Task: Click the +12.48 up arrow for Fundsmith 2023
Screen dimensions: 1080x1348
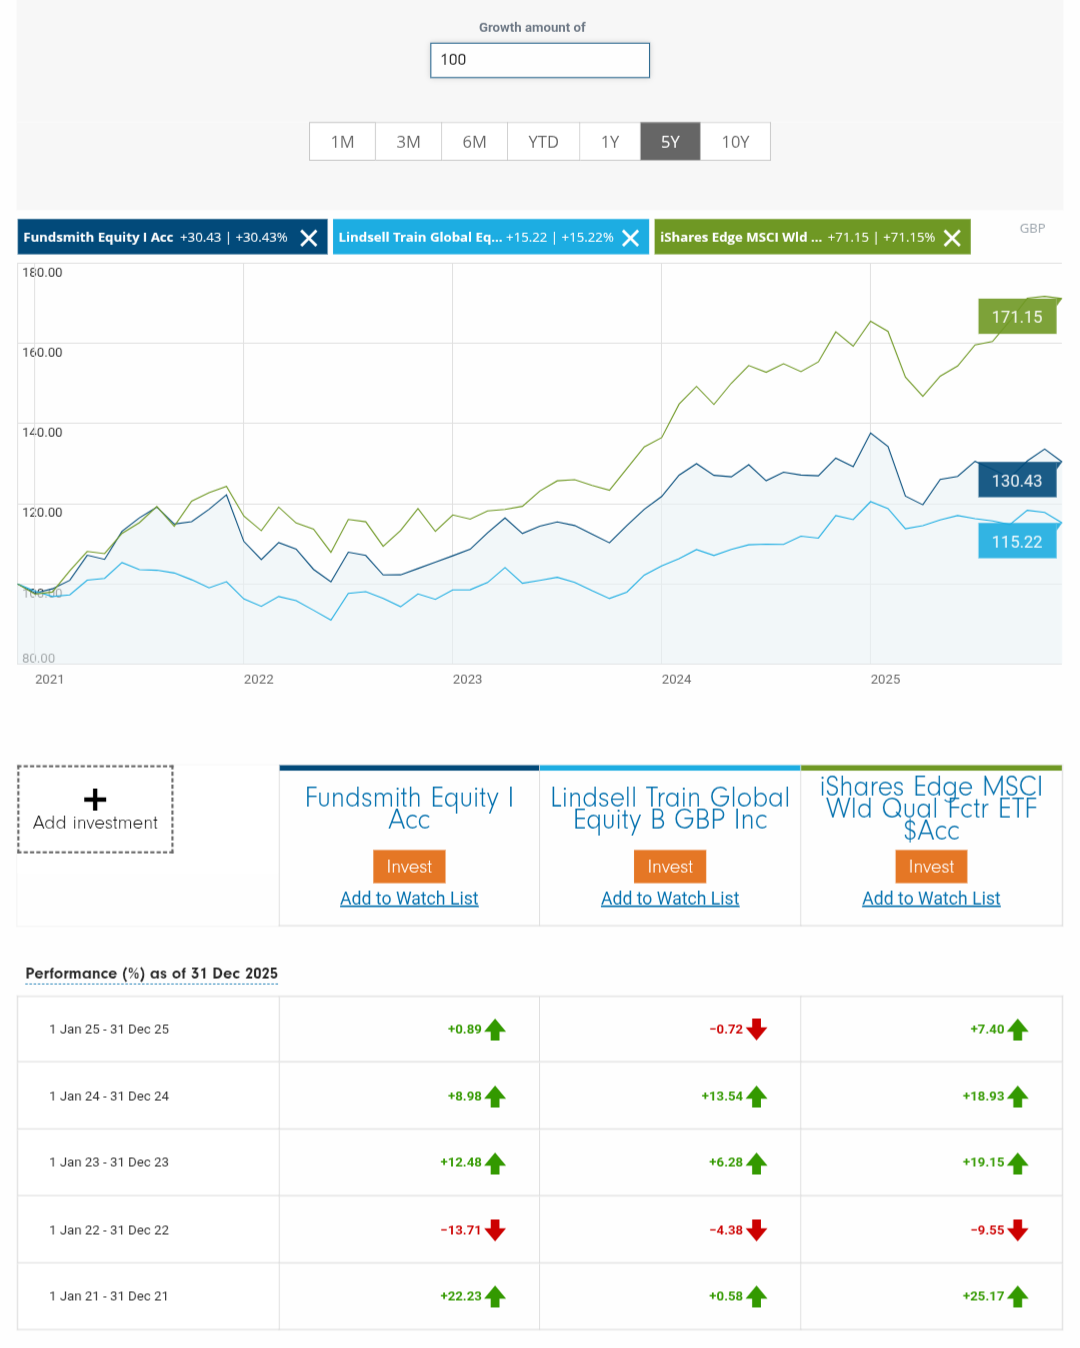Action: click(495, 1163)
